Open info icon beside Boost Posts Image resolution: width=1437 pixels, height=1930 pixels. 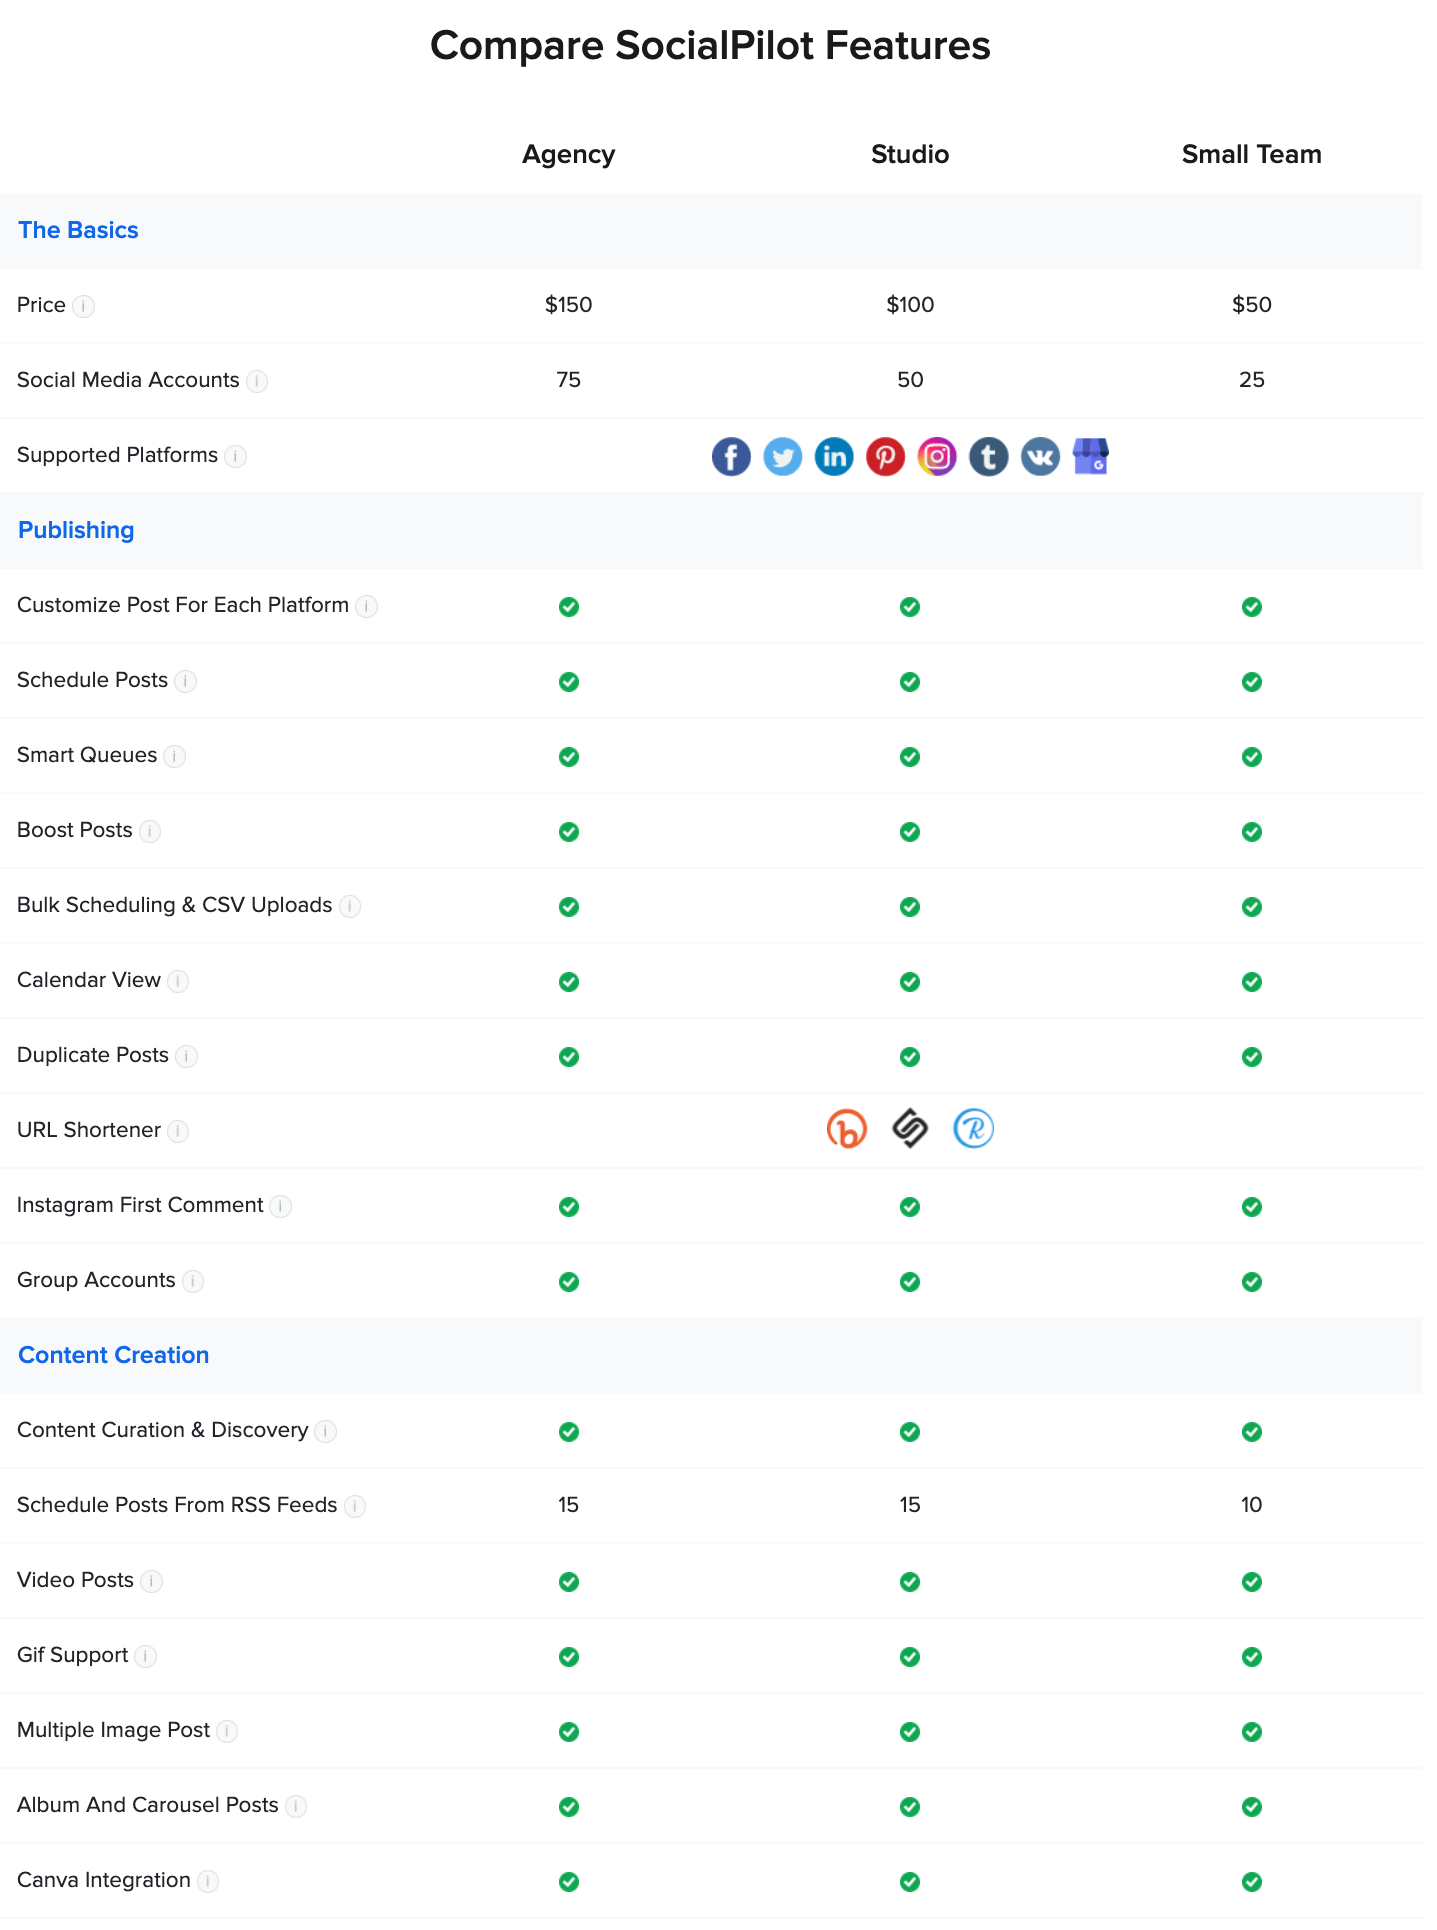tap(150, 831)
